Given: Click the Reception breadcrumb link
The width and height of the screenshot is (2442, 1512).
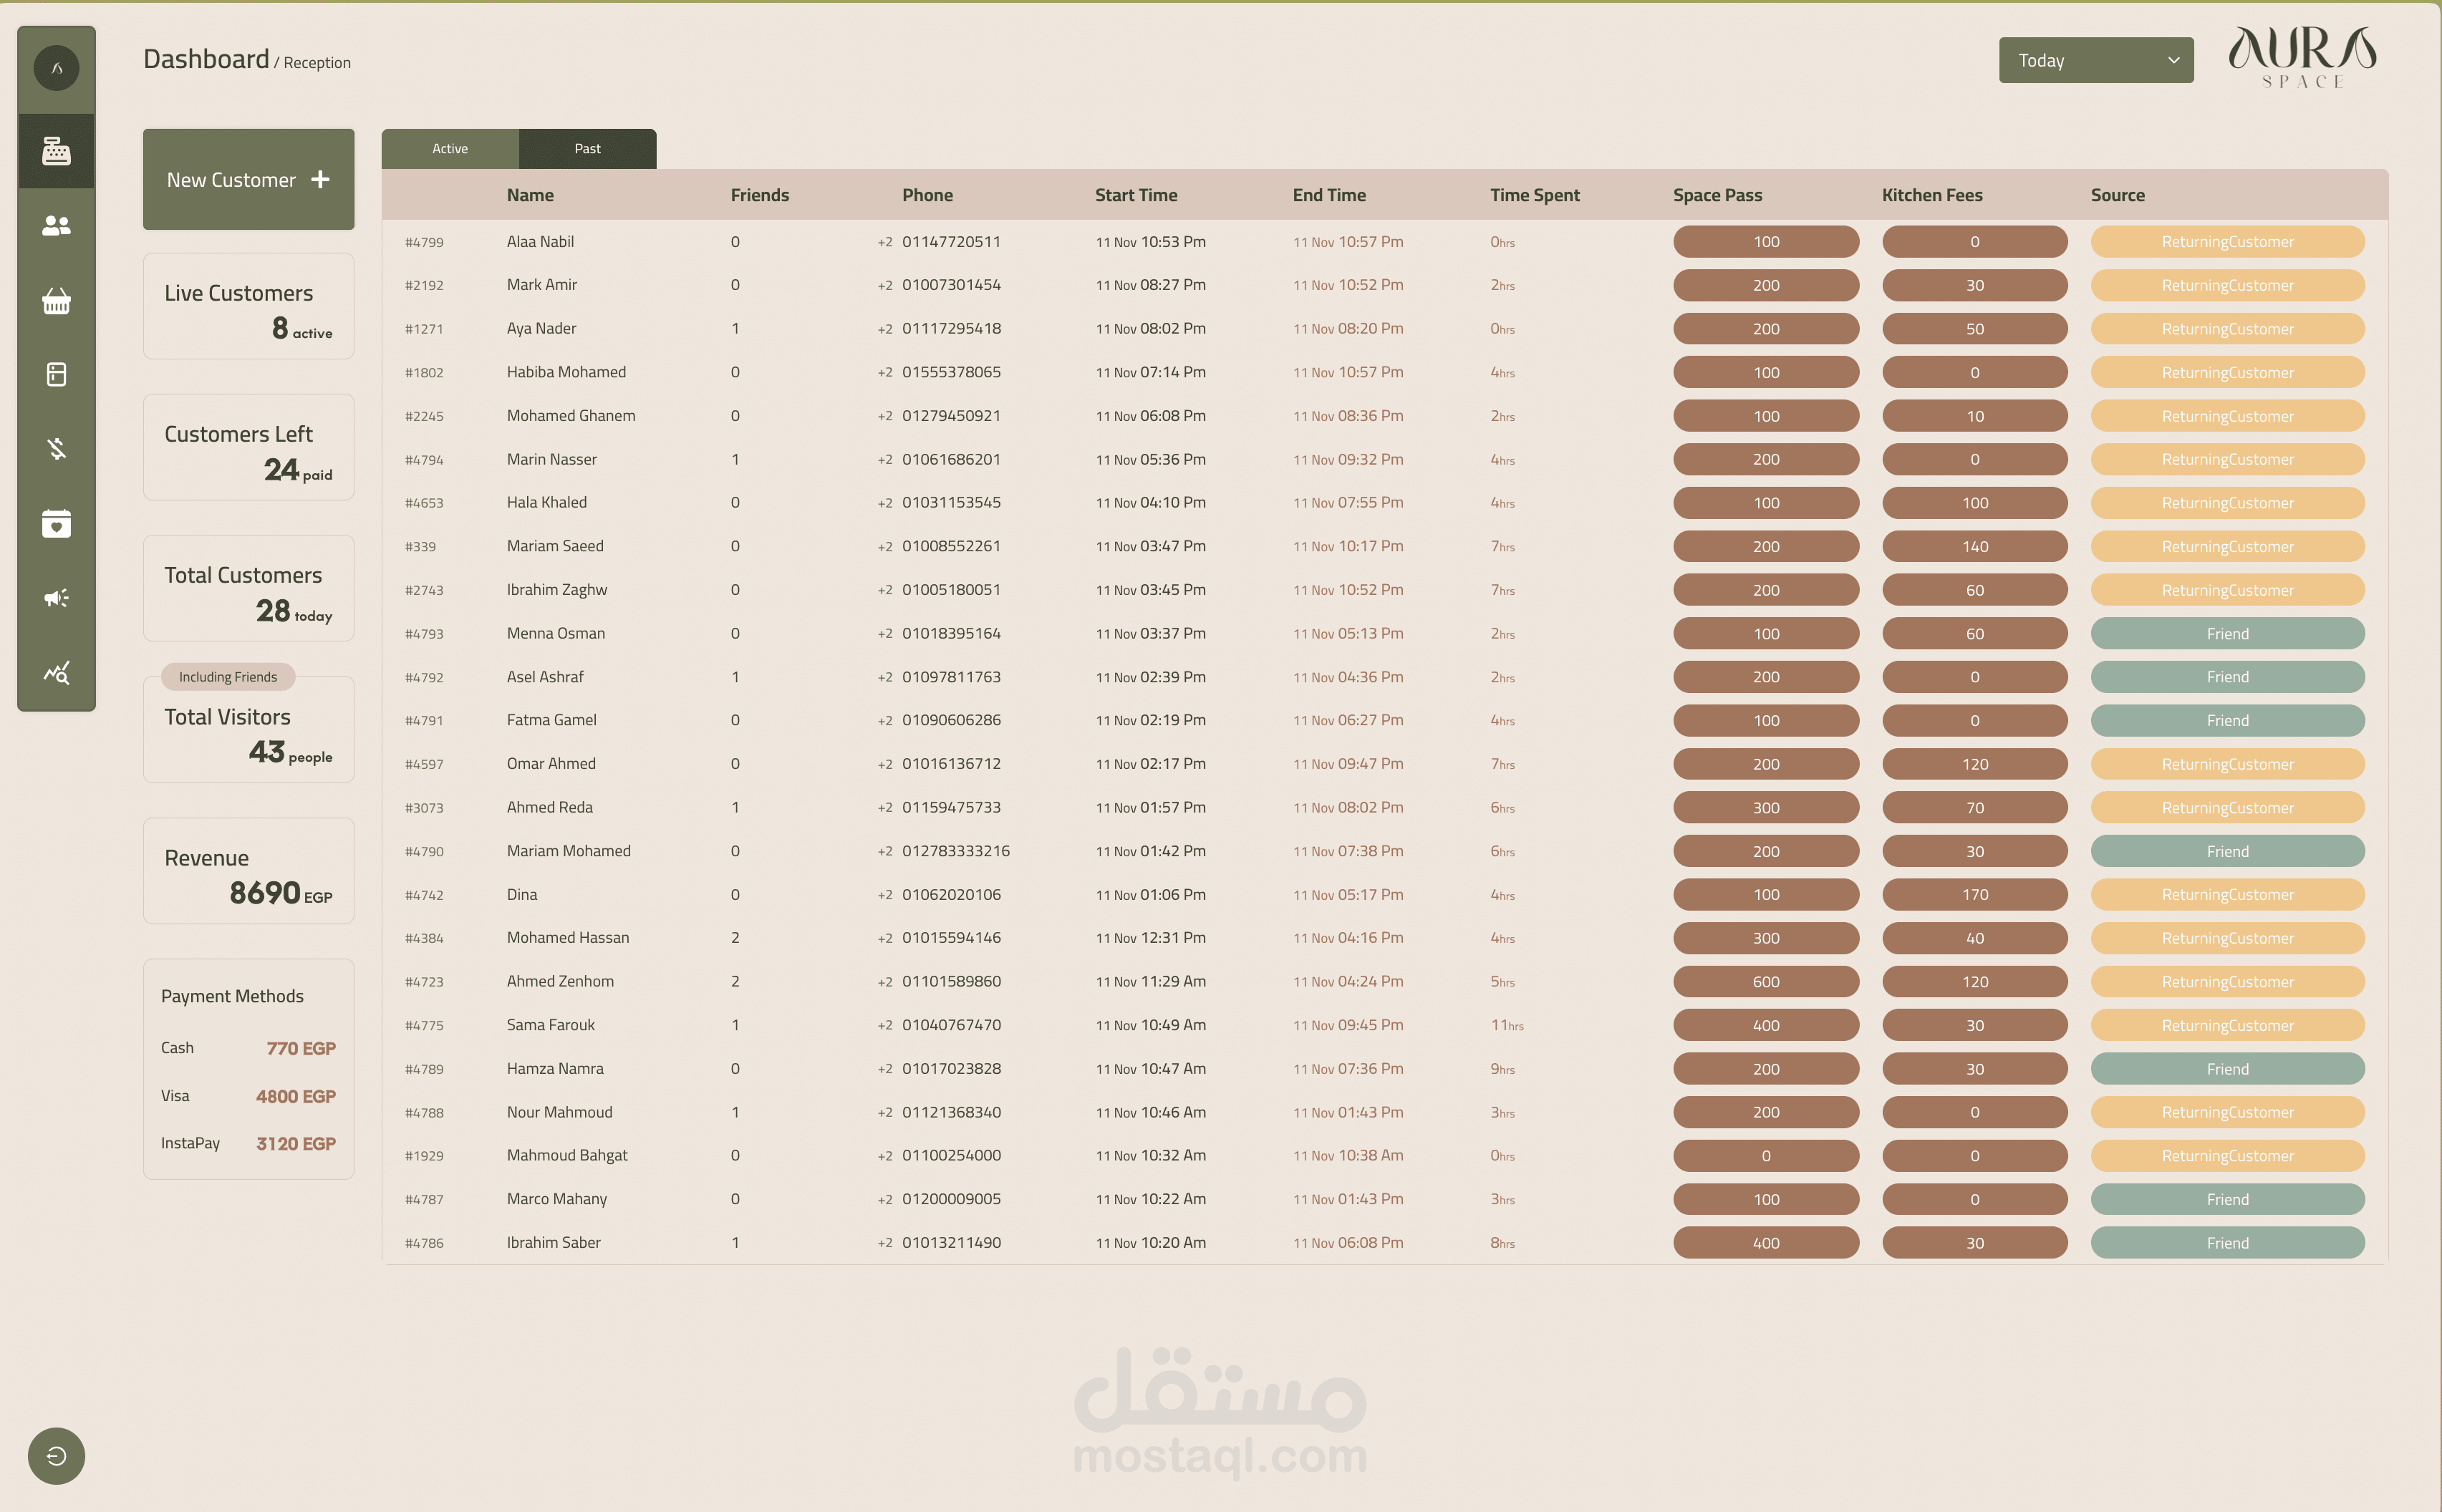Looking at the screenshot, I should click(317, 62).
